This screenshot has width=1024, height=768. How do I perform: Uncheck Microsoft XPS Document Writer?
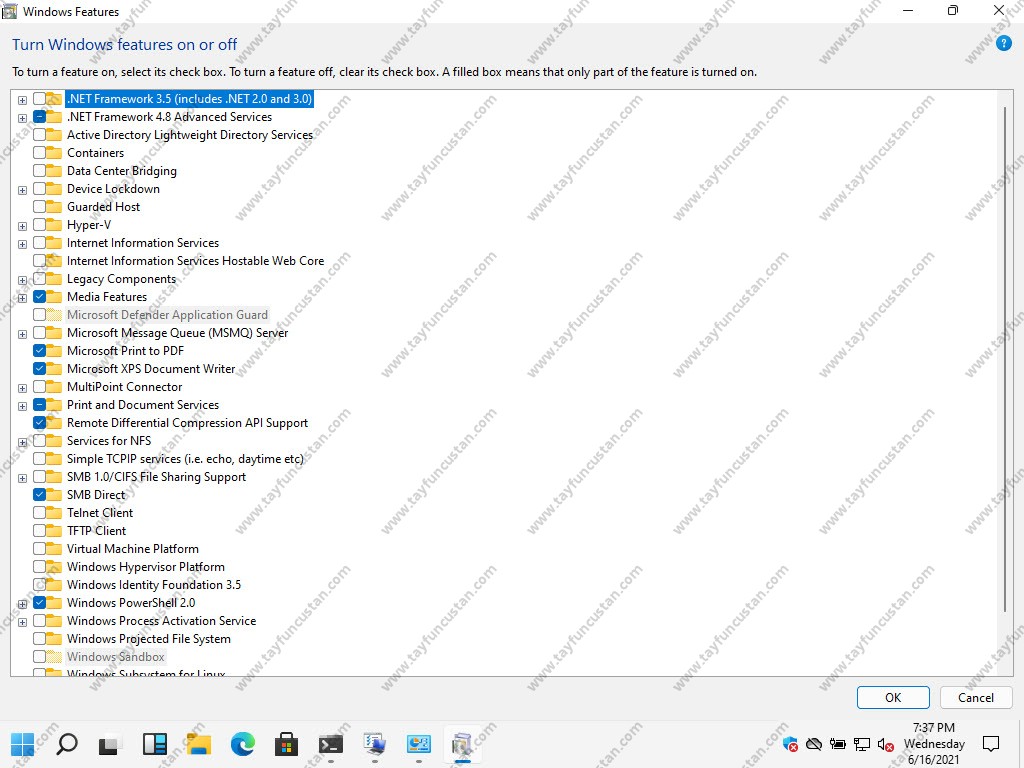pyautogui.click(x=39, y=368)
